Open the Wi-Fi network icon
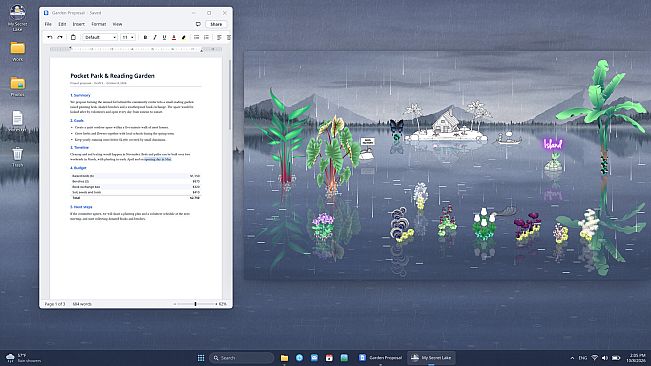The width and height of the screenshot is (651, 366). point(594,358)
